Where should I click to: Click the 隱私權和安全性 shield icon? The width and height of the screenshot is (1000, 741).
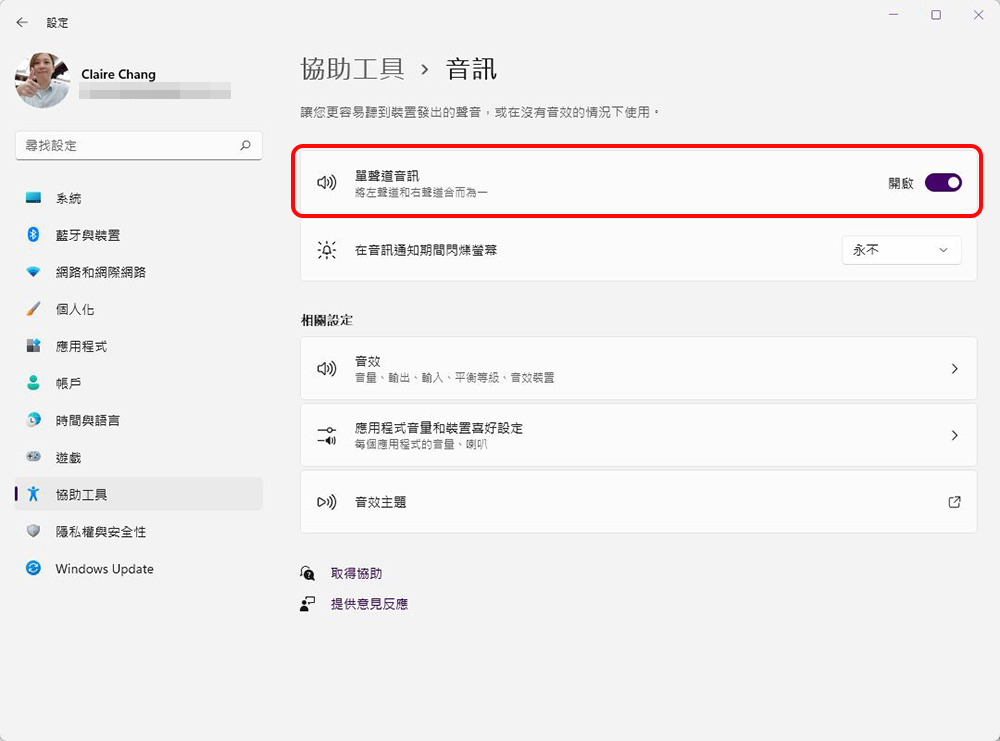(x=34, y=532)
